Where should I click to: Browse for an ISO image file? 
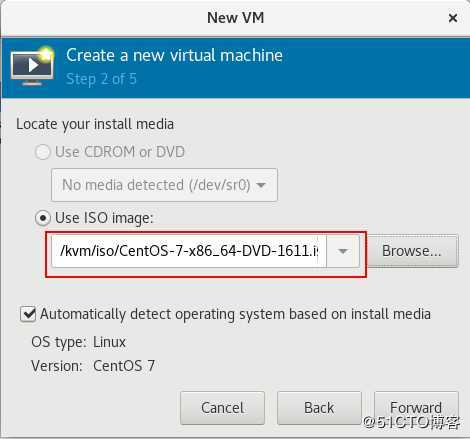412,251
